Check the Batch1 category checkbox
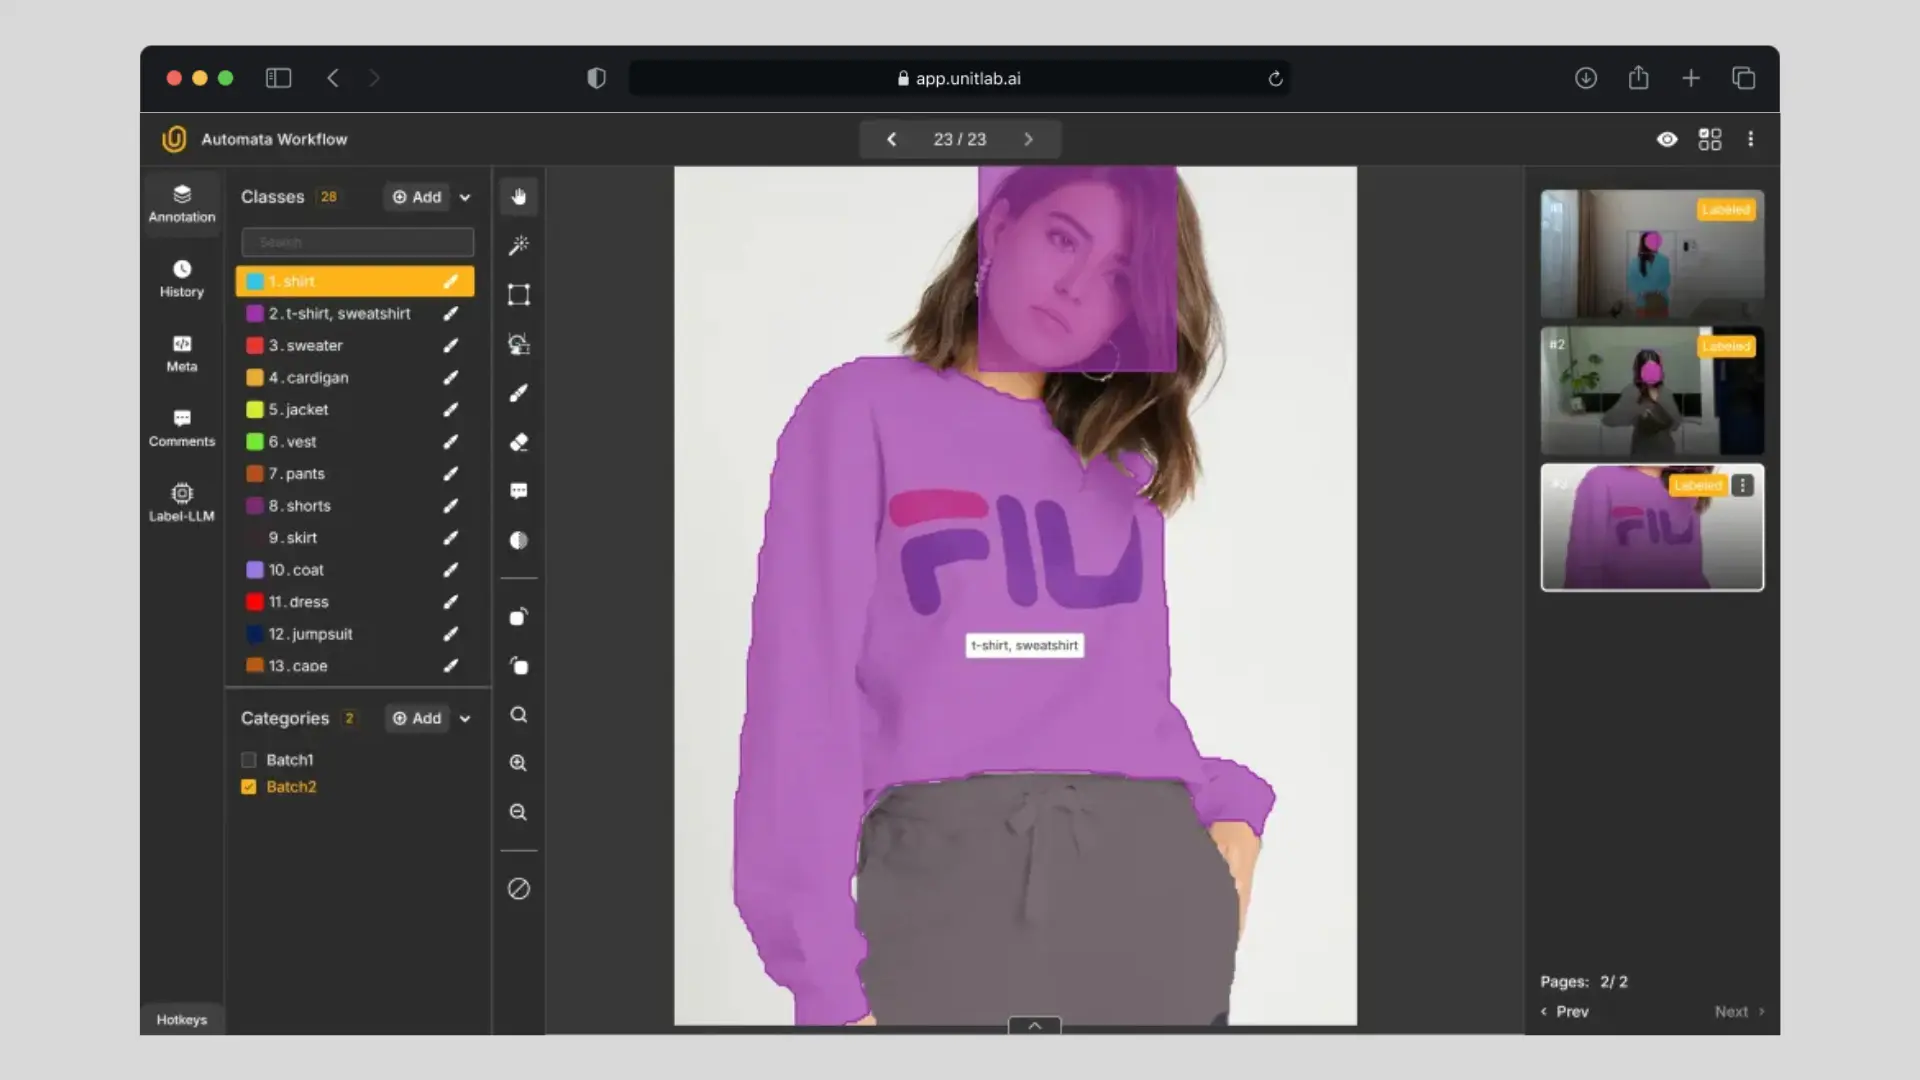The width and height of the screenshot is (1920, 1080). coord(249,760)
